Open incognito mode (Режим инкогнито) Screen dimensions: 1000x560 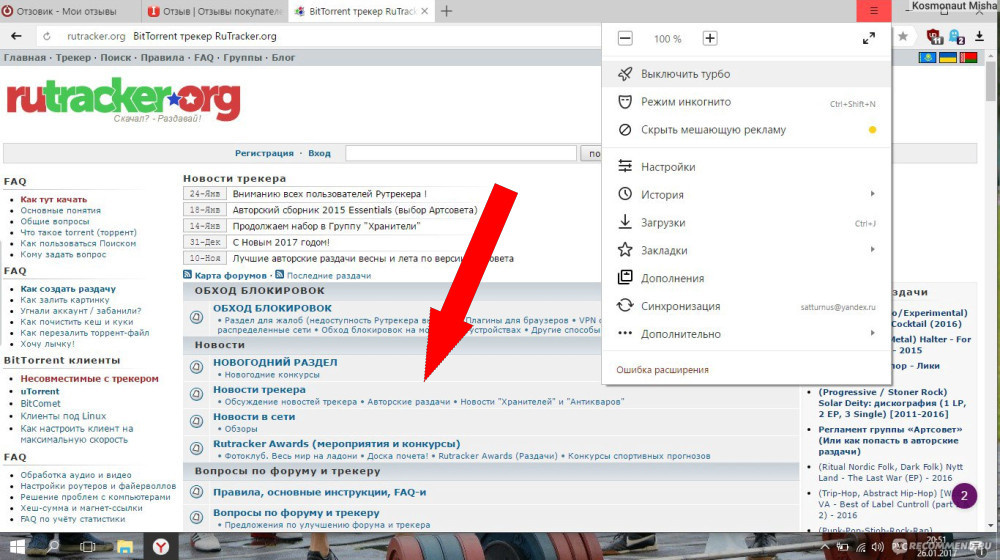(x=746, y=102)
